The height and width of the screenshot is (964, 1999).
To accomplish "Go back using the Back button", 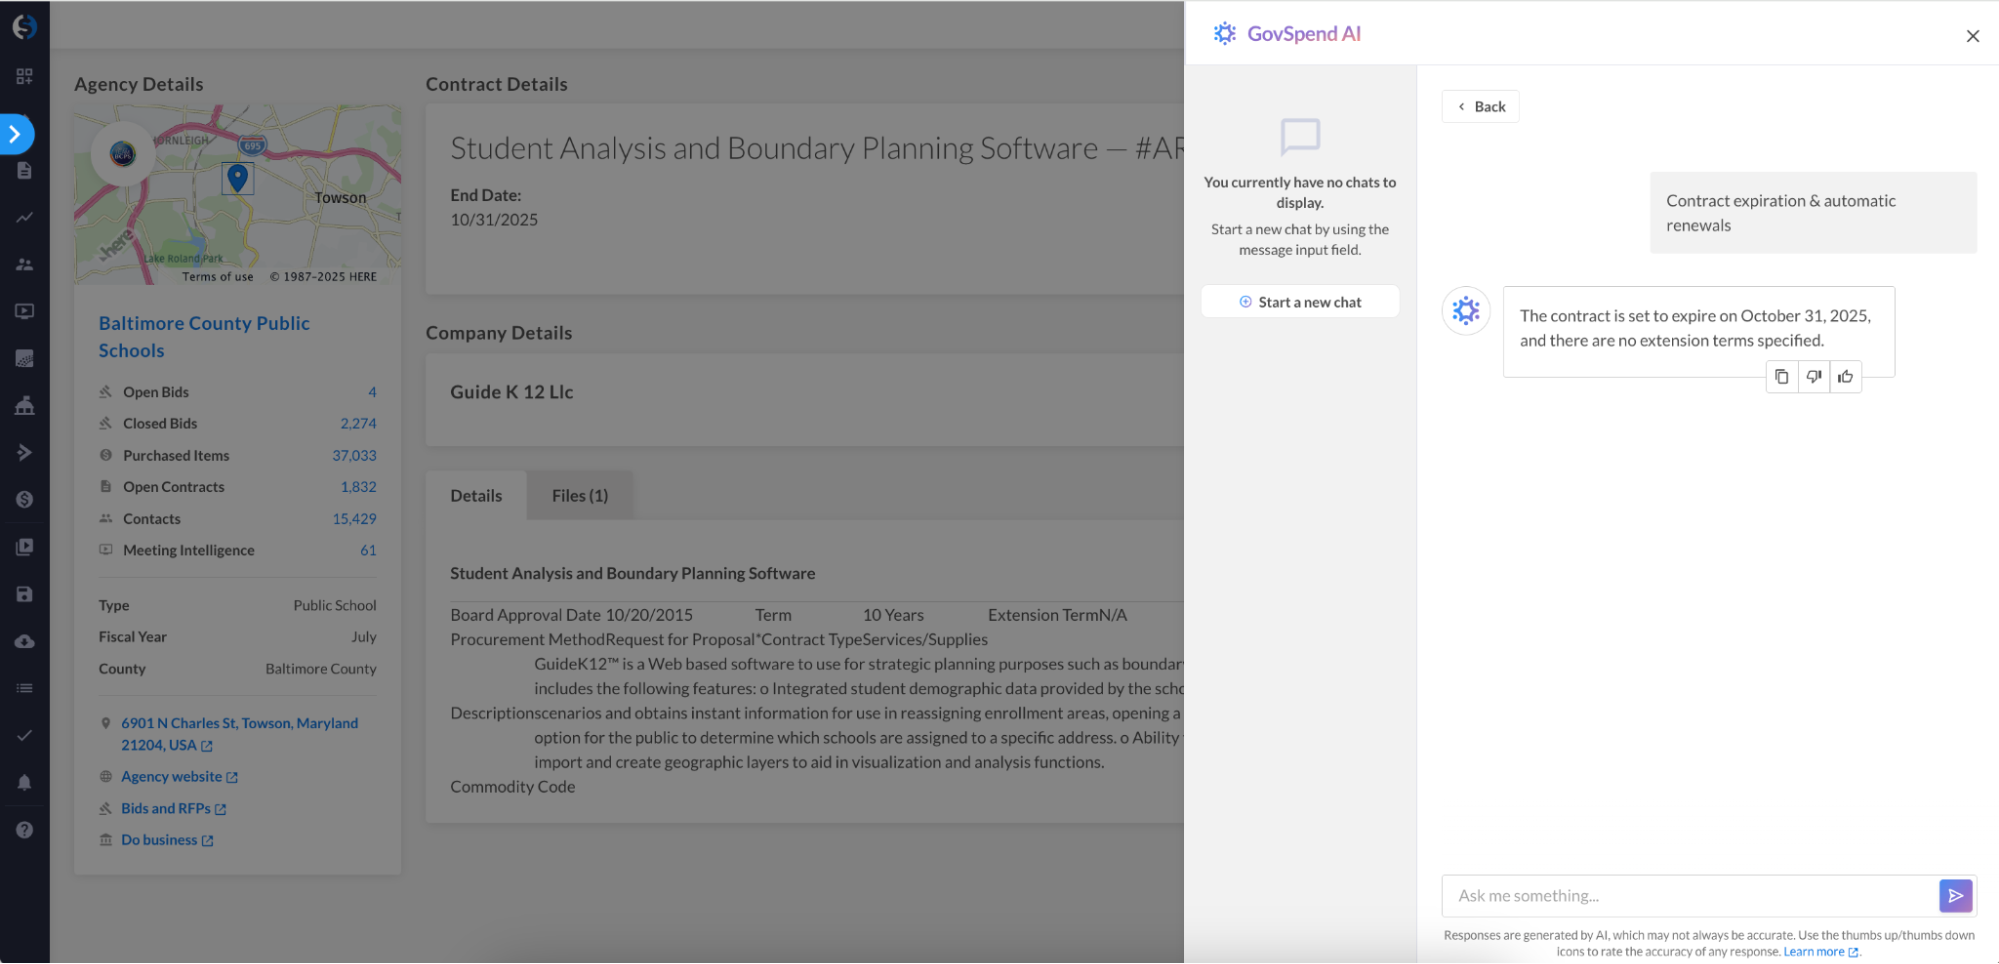I will (1480, 107).
